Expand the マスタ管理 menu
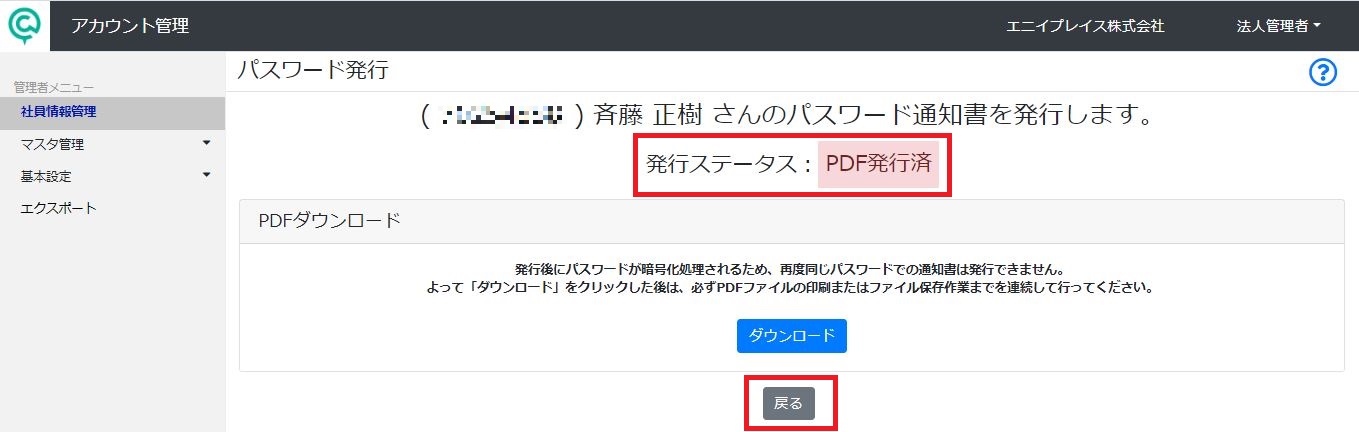Screen dimensions: 1359x432 click(x=113, y=144)
